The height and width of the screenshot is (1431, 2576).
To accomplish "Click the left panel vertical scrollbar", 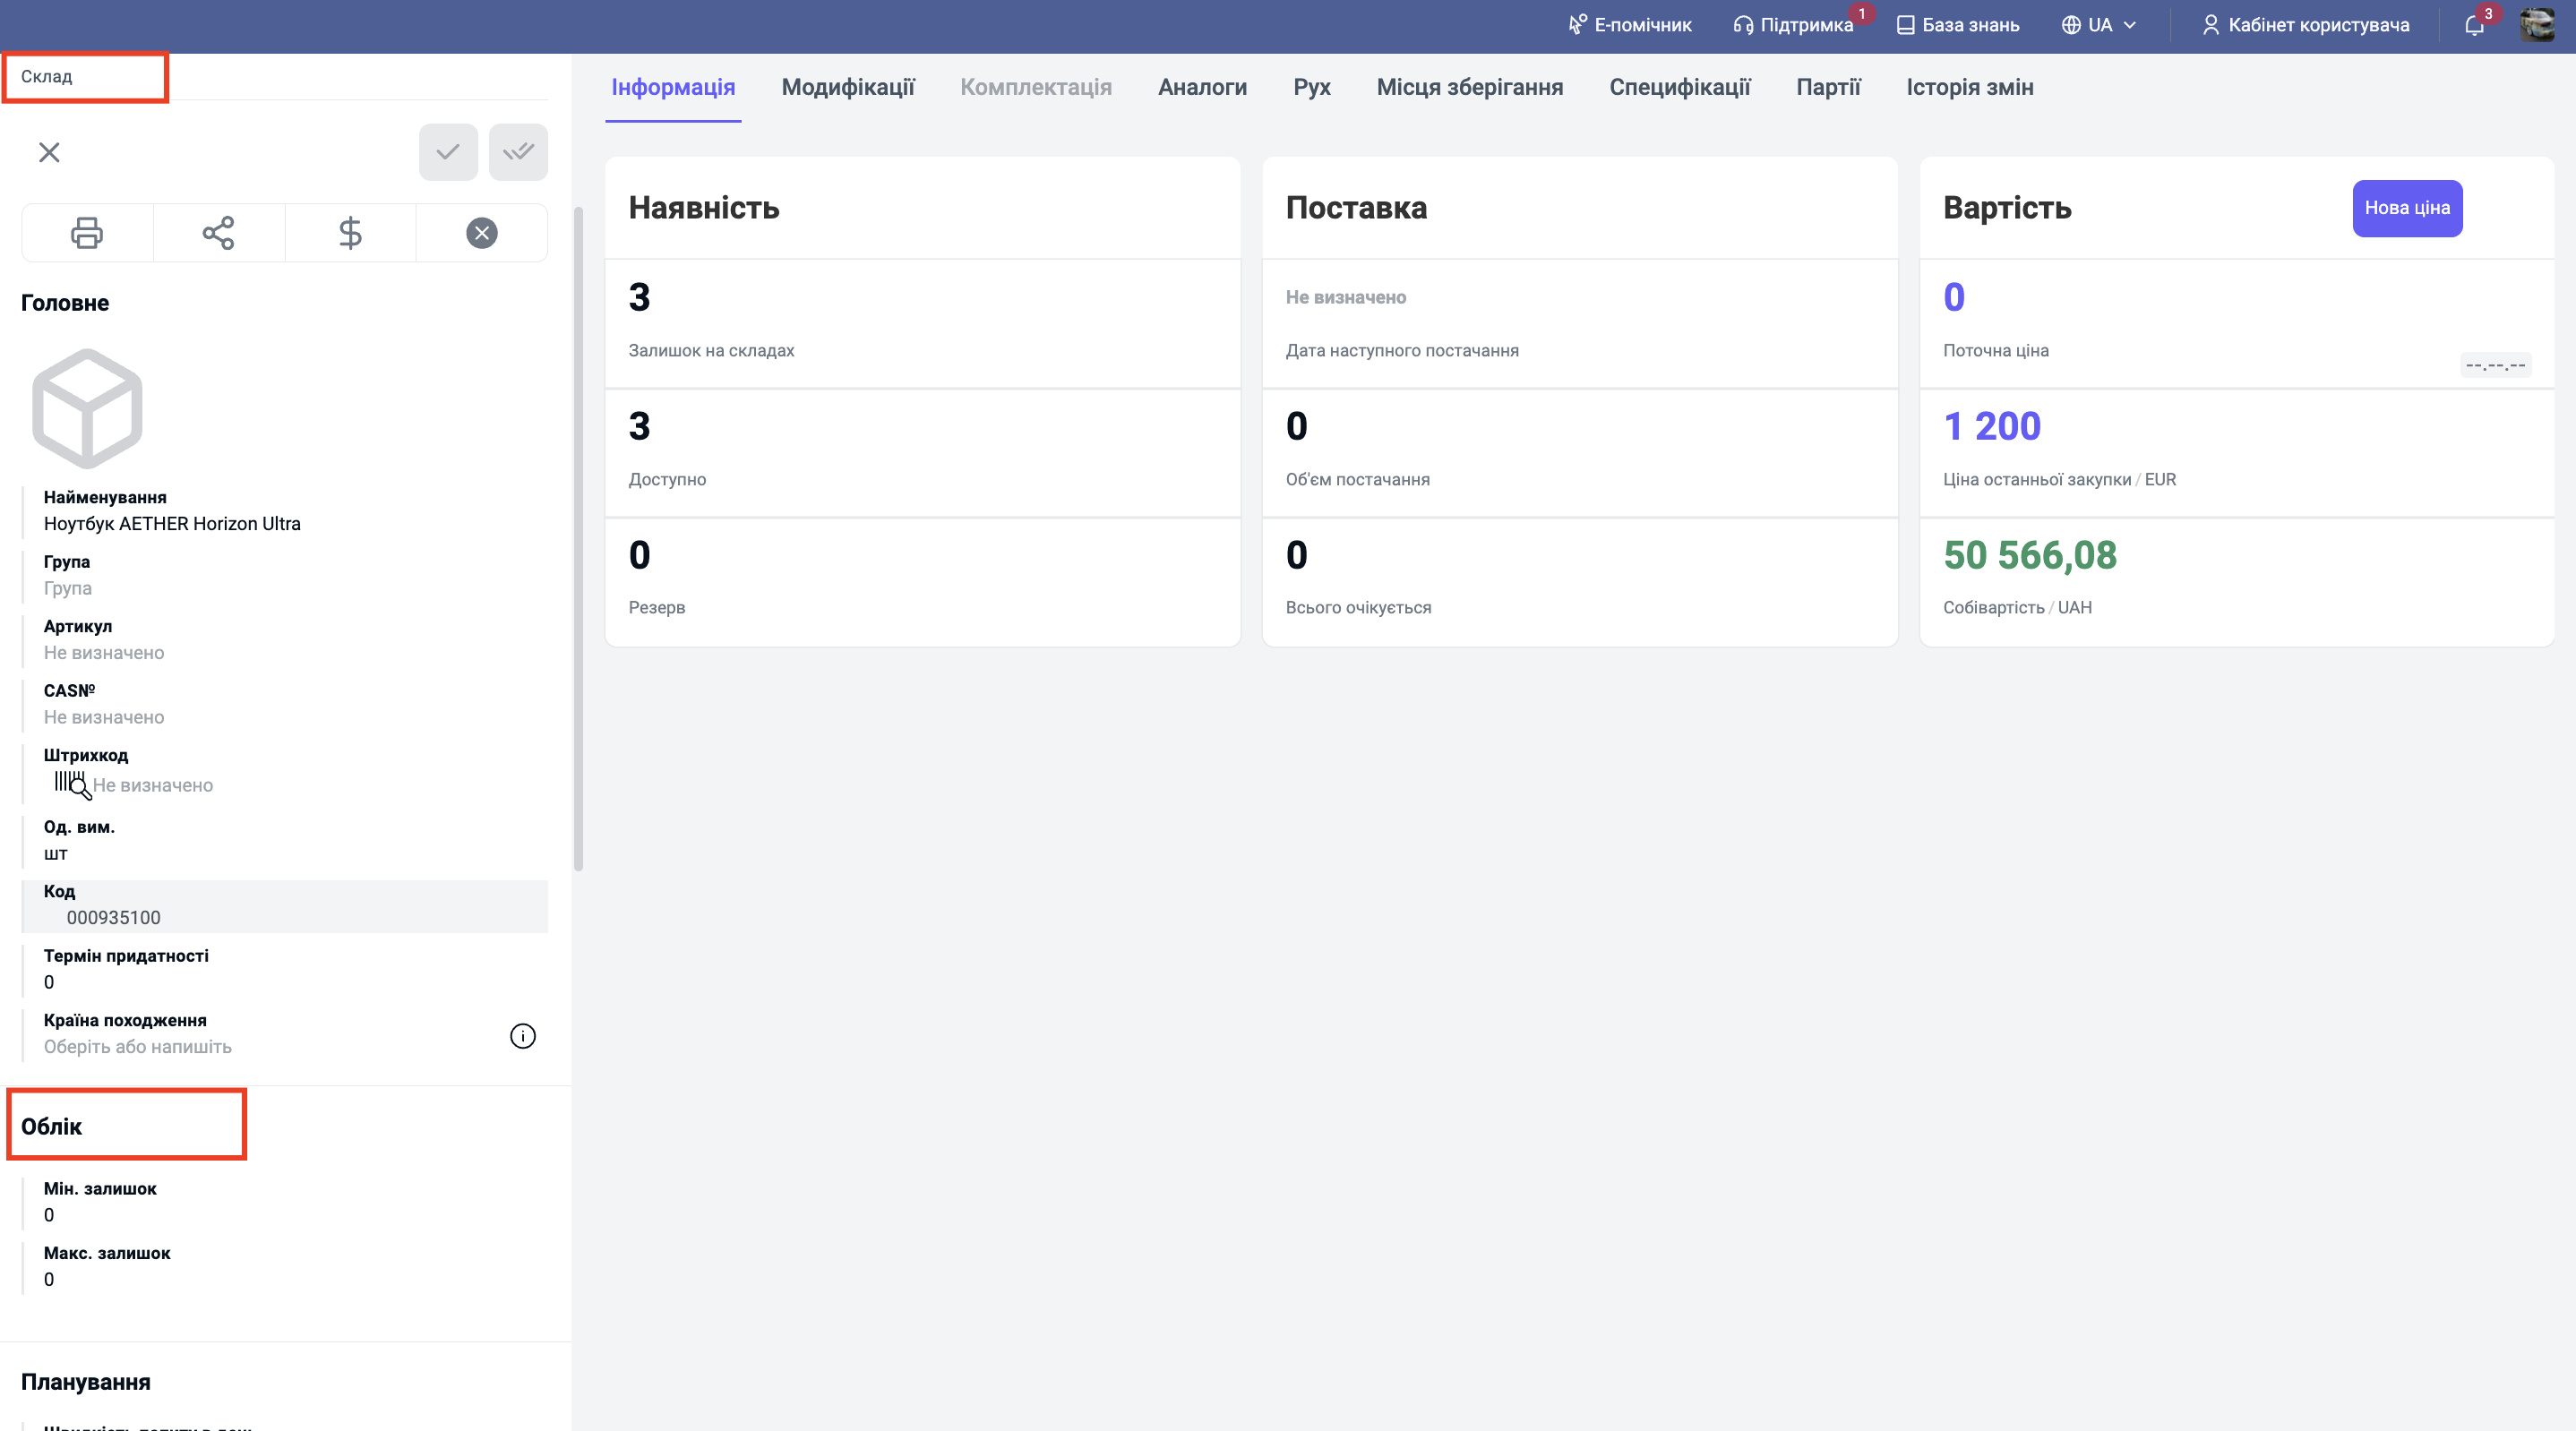I will tap(578, 540).
